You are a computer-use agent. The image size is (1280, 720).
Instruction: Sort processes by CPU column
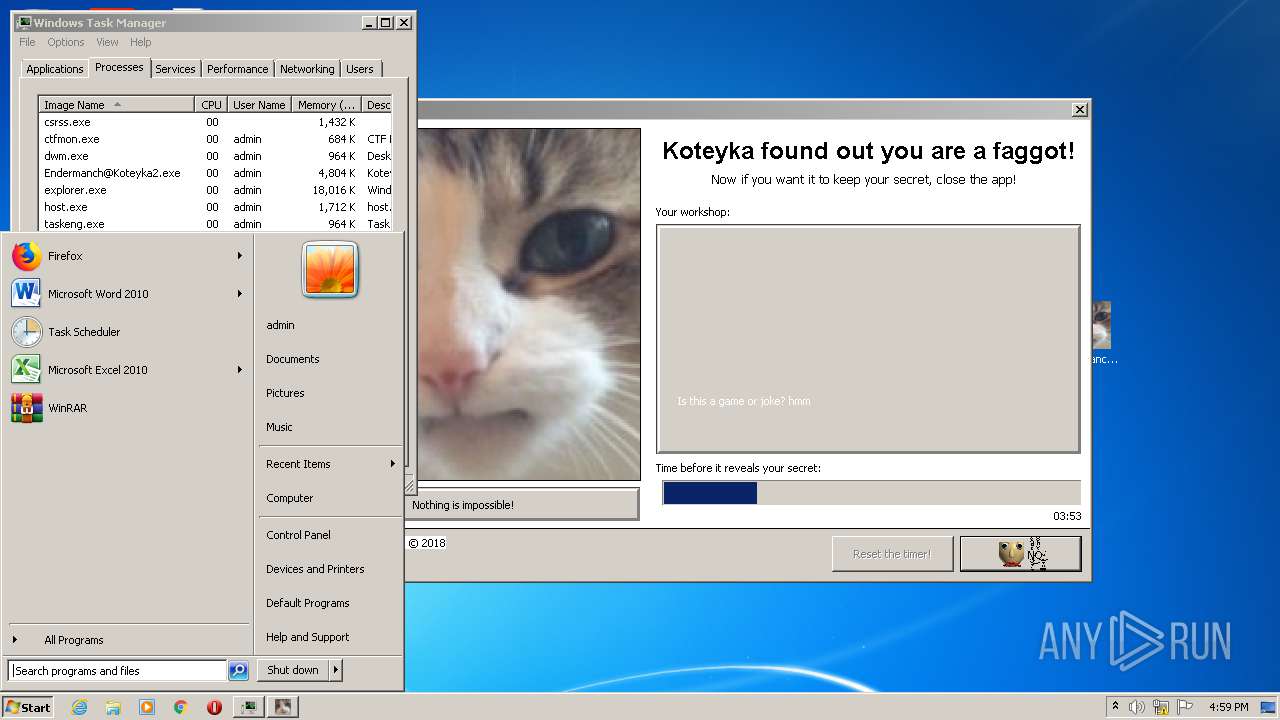coord(211,105)
